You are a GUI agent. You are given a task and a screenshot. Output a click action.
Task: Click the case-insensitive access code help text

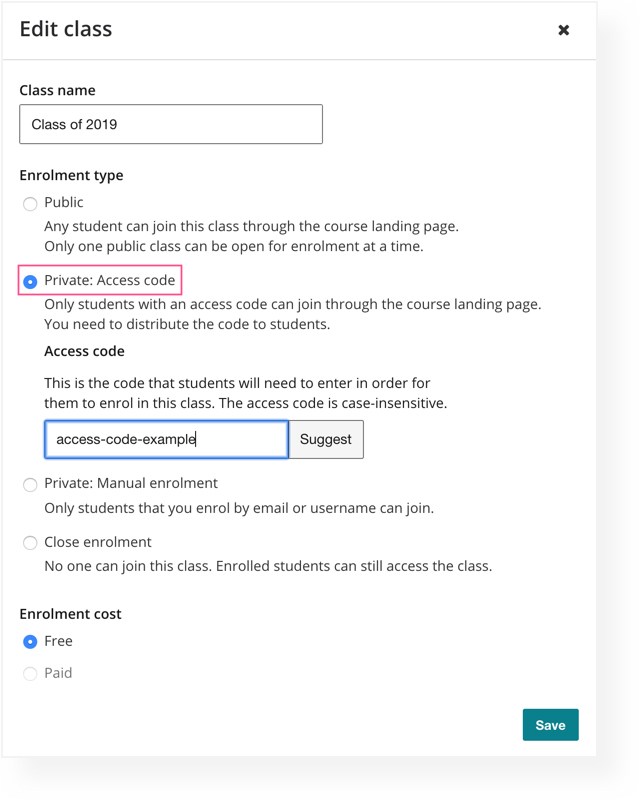coord(245,393)
